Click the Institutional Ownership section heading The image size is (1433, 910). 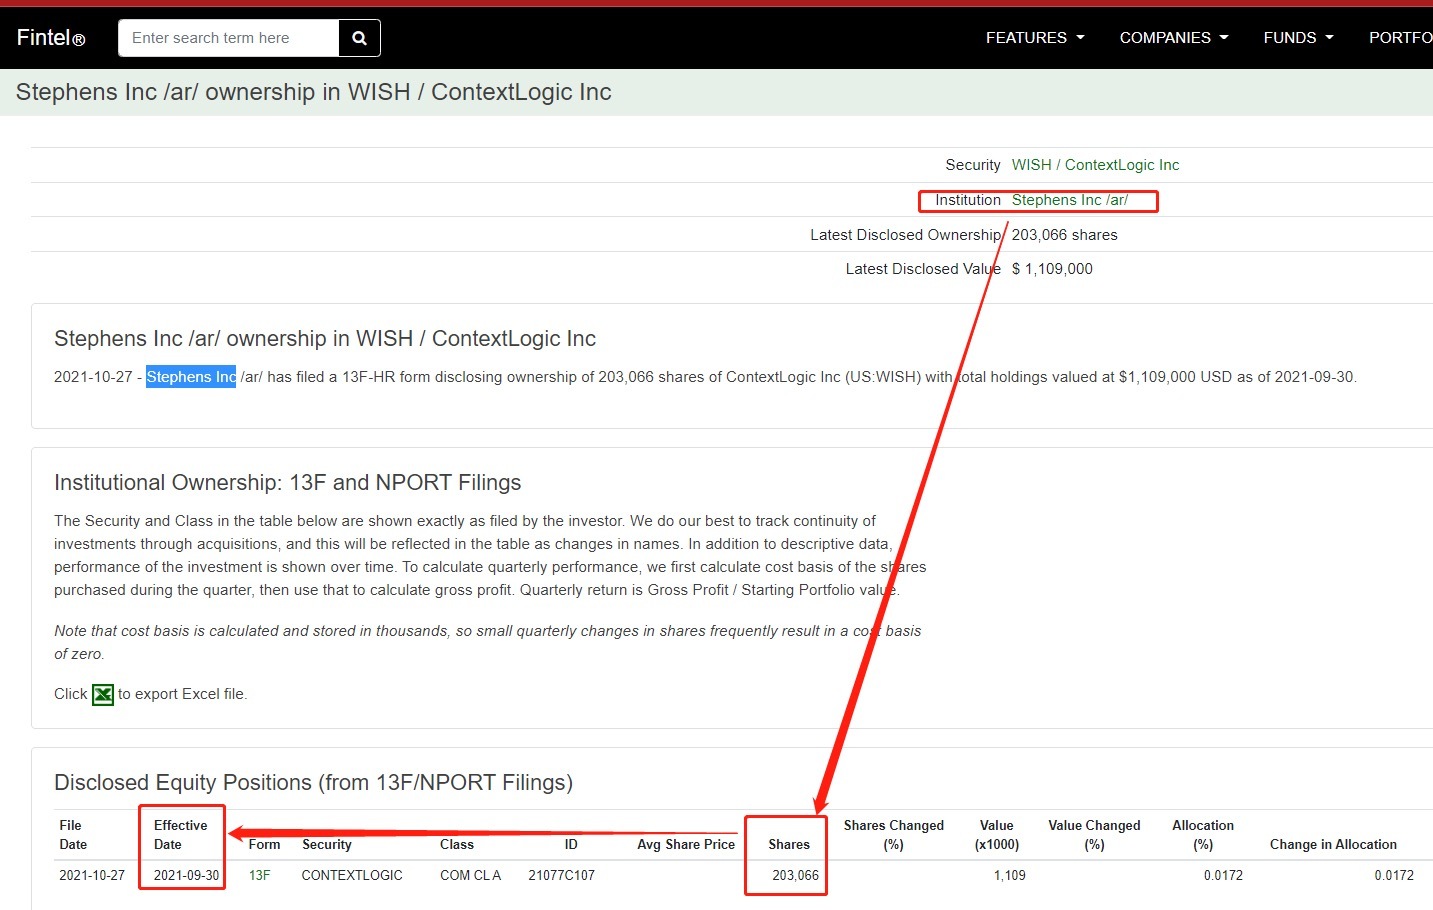(287, 483)
